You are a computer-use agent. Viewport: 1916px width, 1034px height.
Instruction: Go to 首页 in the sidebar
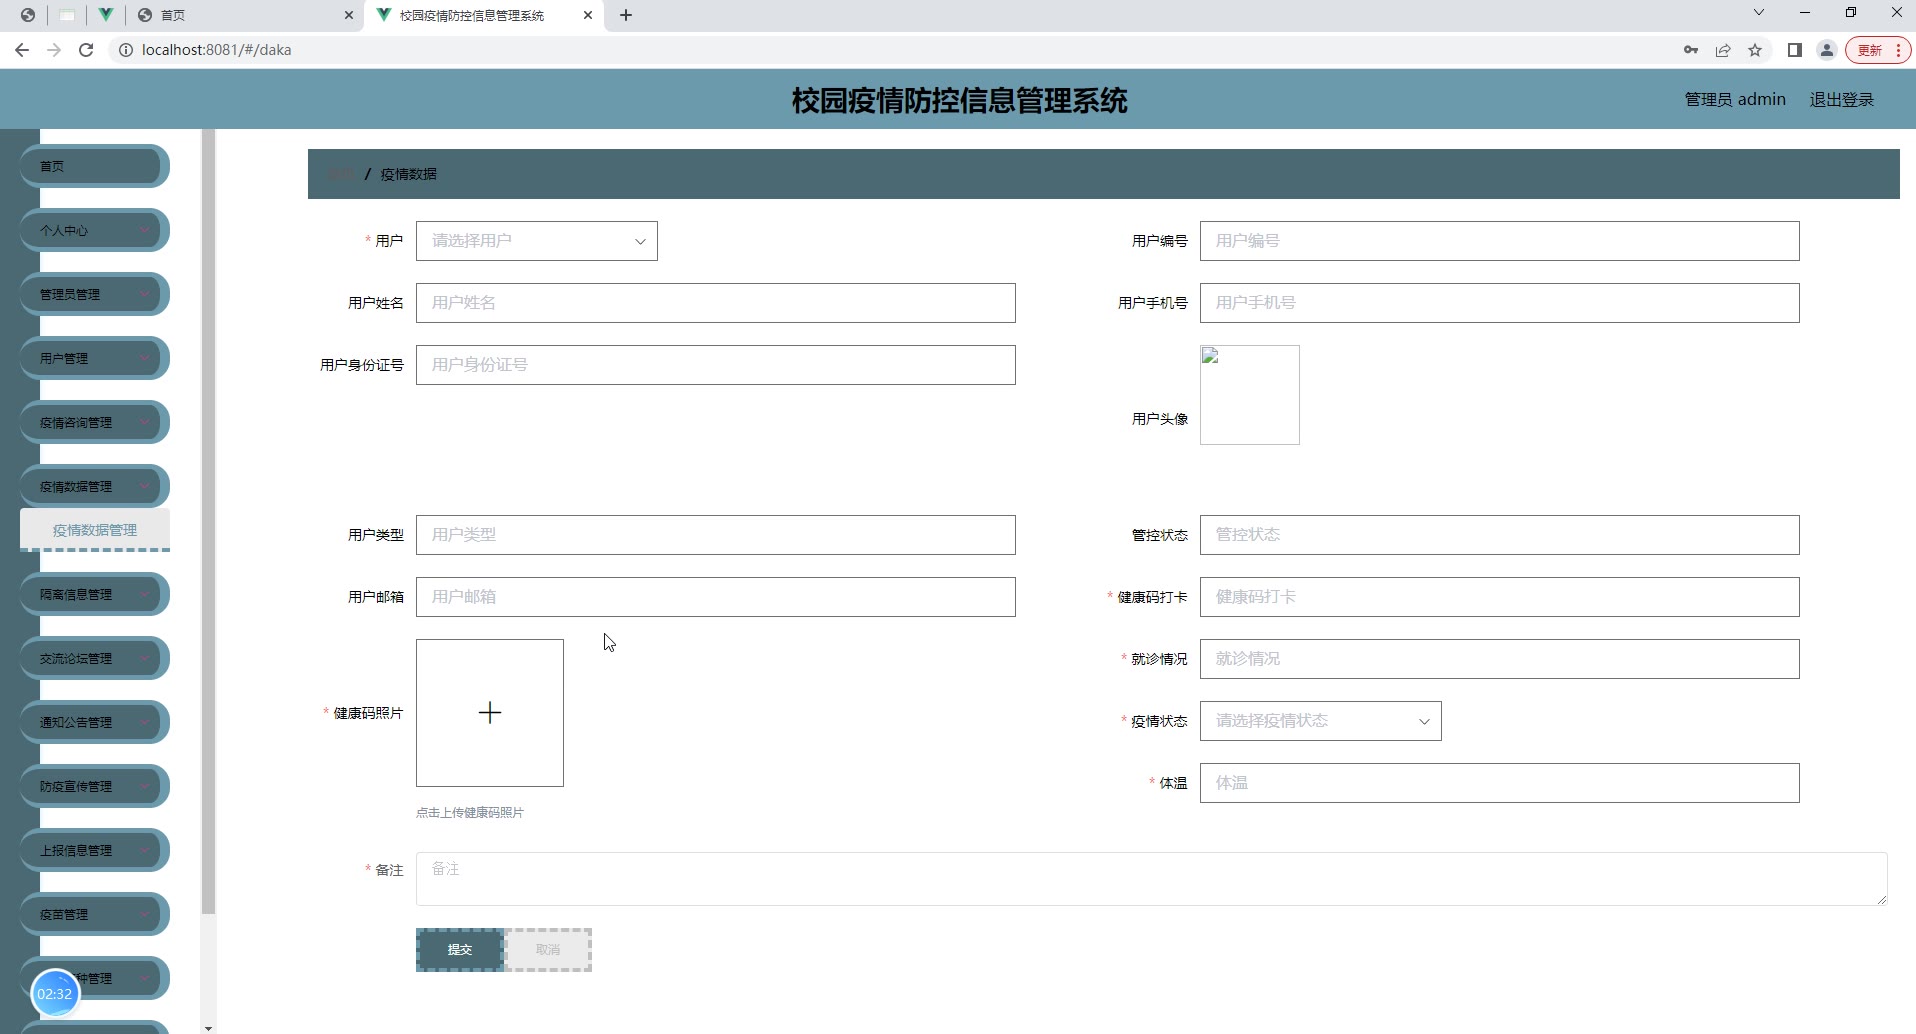(x=94, y=166)
